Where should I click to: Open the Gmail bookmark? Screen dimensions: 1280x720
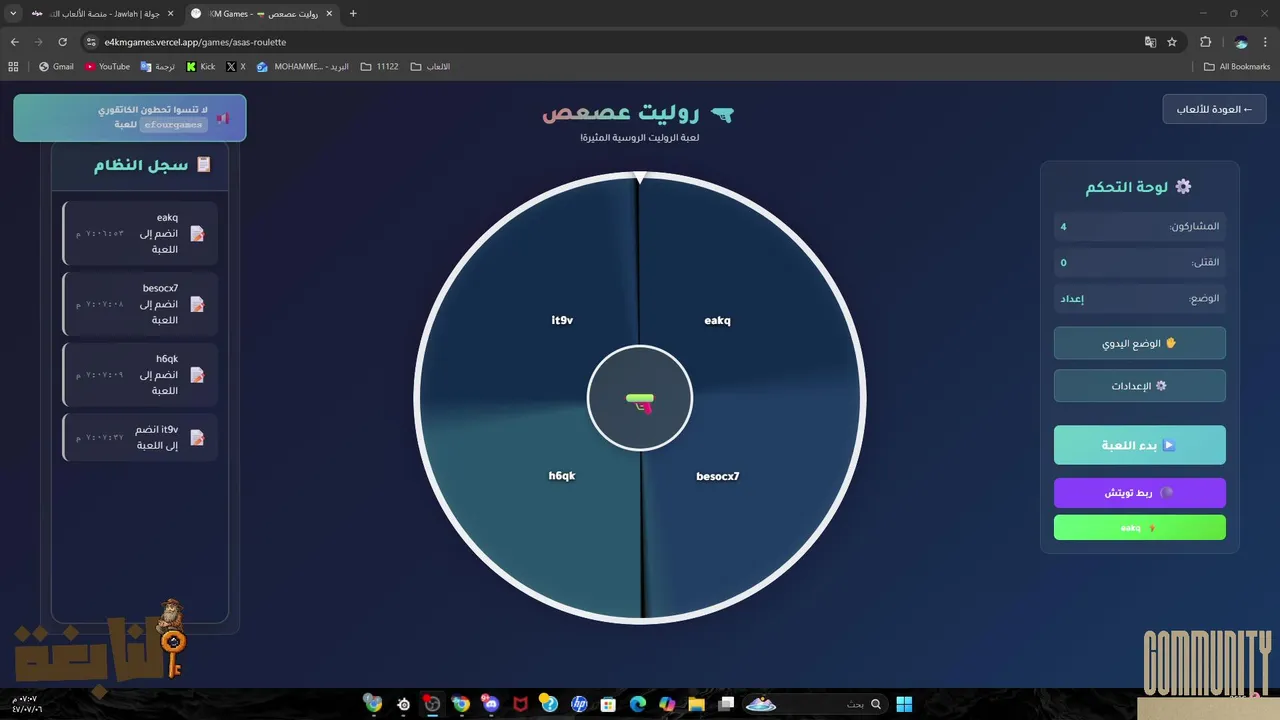pyautogui.click(x=56, y=67)
